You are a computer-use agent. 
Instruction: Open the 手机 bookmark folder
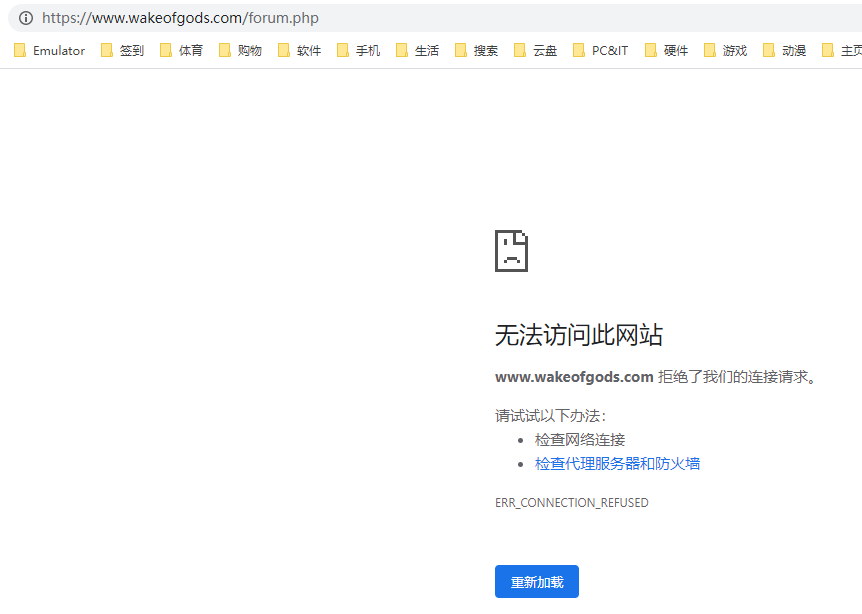point(358,51)
